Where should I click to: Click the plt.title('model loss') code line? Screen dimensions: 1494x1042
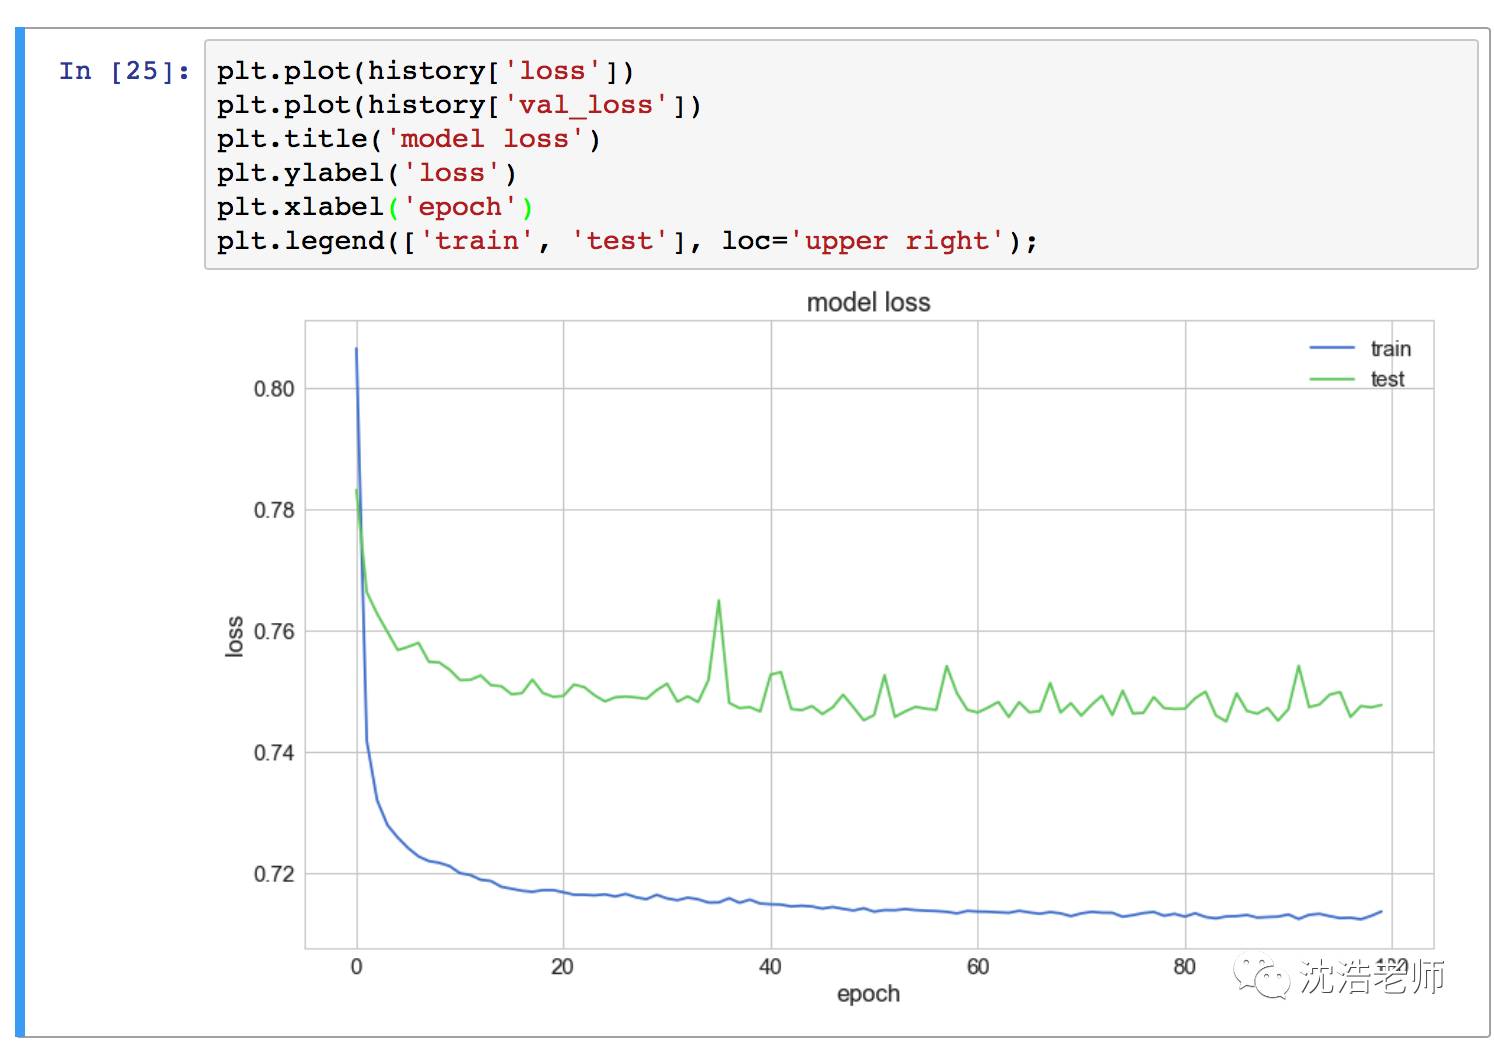tap(408, 139)
